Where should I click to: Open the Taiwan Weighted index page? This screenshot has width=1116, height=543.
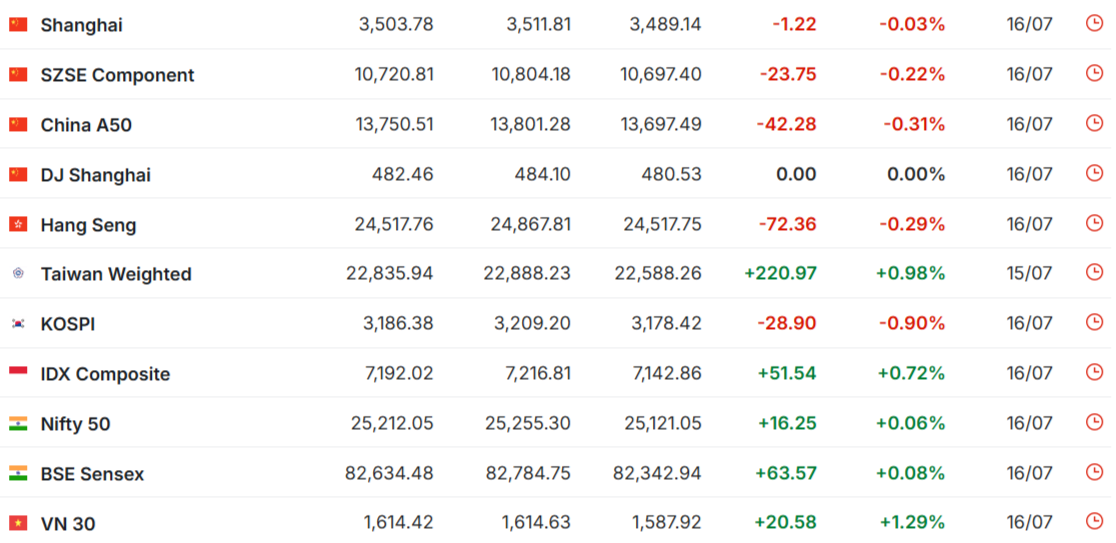tap(116, 274)
